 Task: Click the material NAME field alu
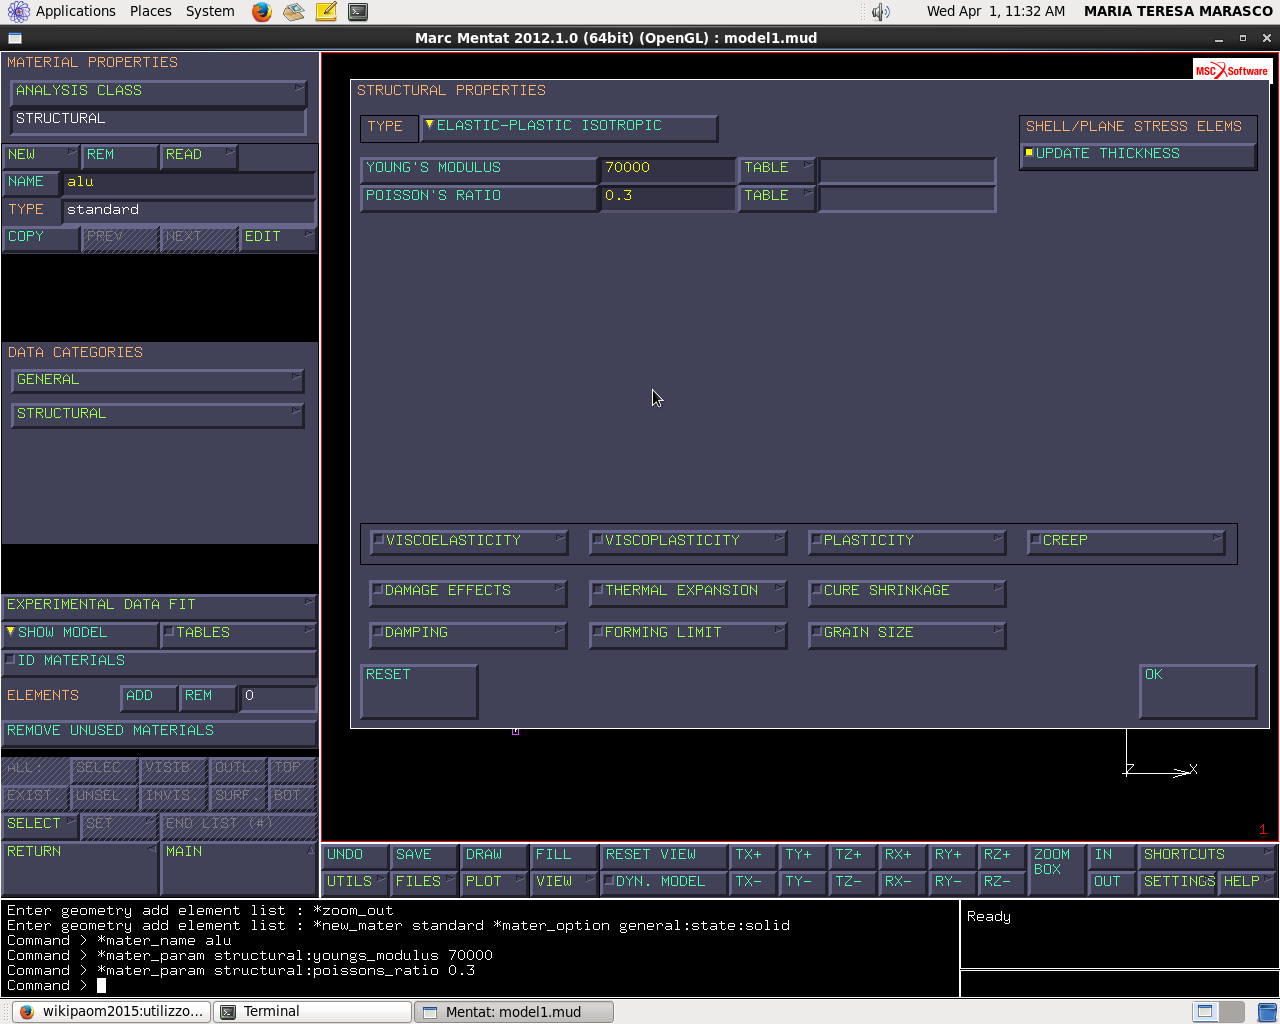[x=188, y=183]
